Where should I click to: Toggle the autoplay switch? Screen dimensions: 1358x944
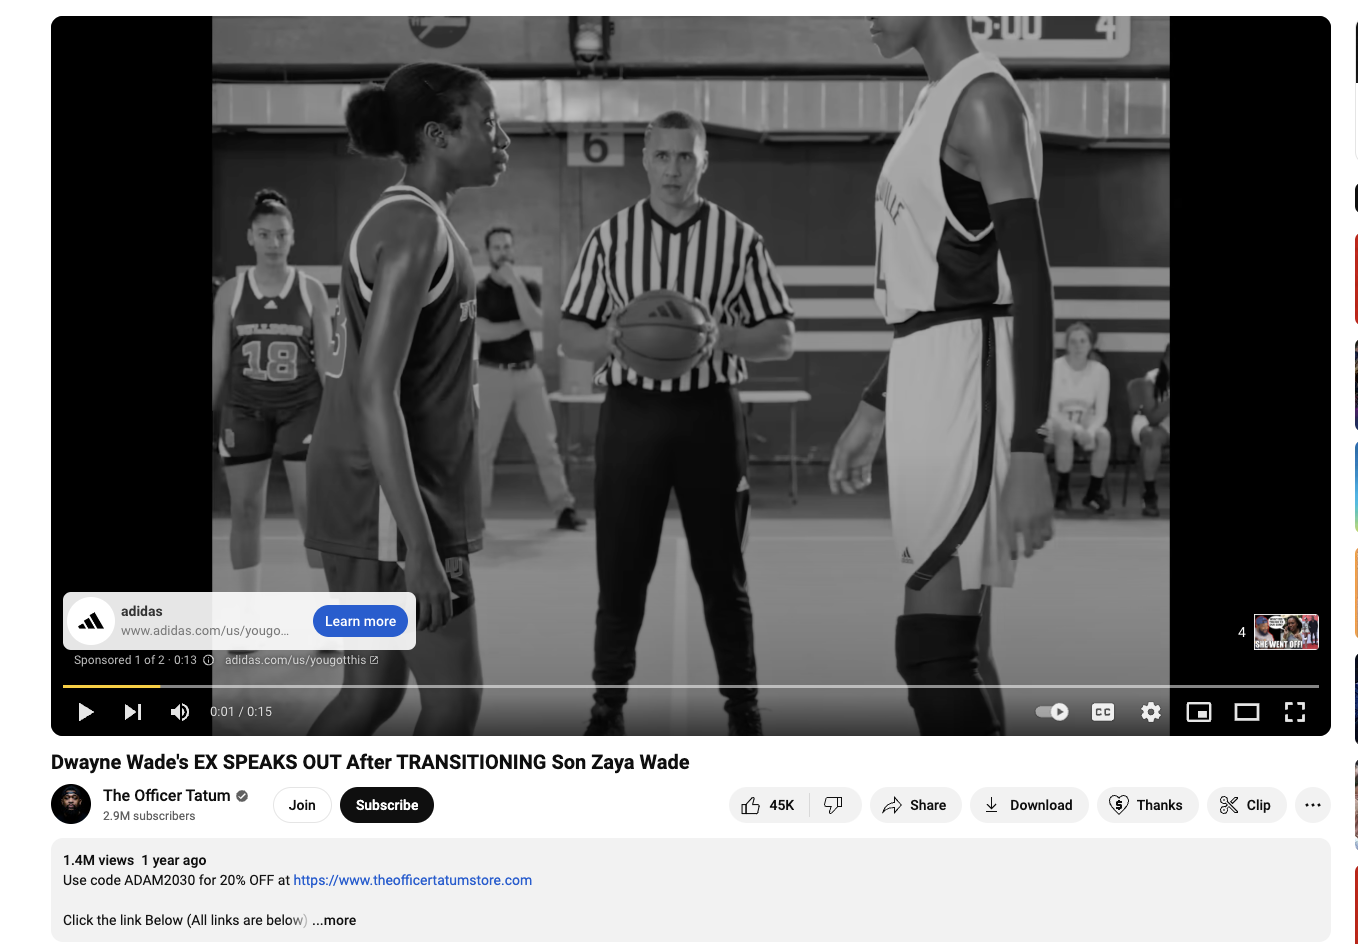(x=1052, y=712)
